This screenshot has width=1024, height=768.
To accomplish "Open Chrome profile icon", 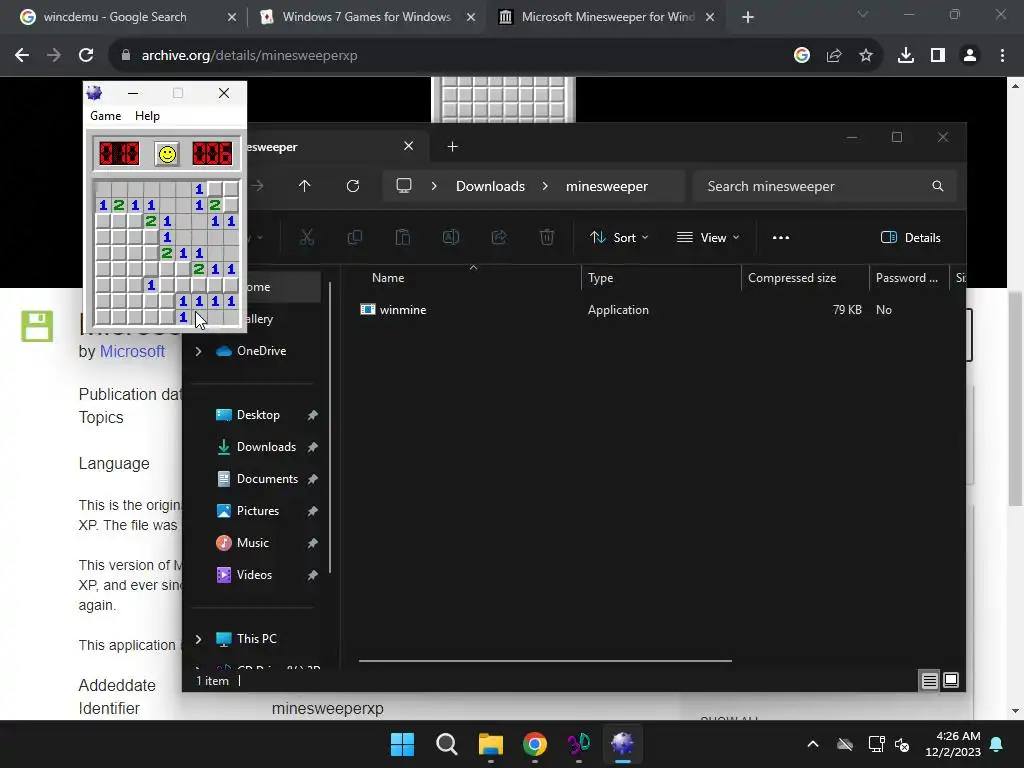I will (x=970, y=56).
